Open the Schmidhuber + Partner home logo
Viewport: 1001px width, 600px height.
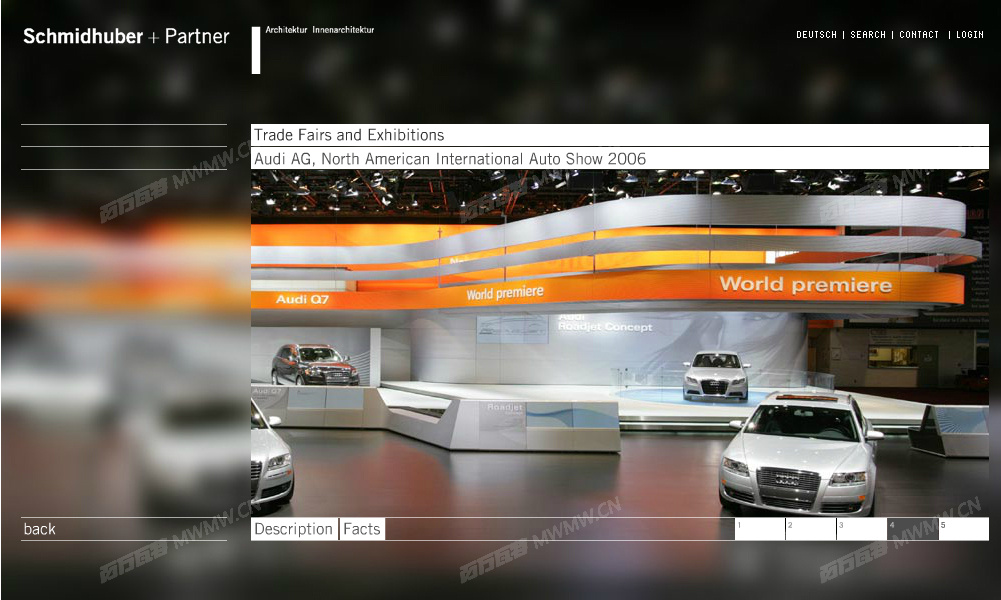click(x=126, y=36)
